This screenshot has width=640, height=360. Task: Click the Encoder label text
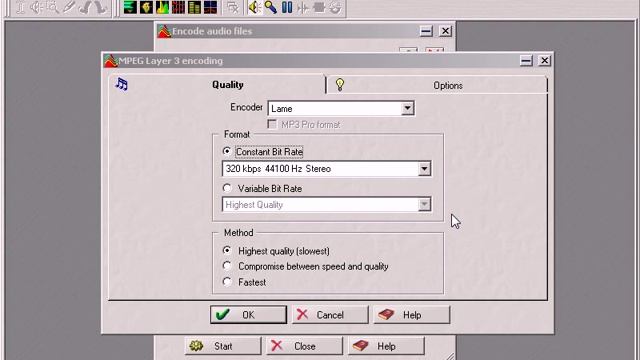click(x=246, y=107)
